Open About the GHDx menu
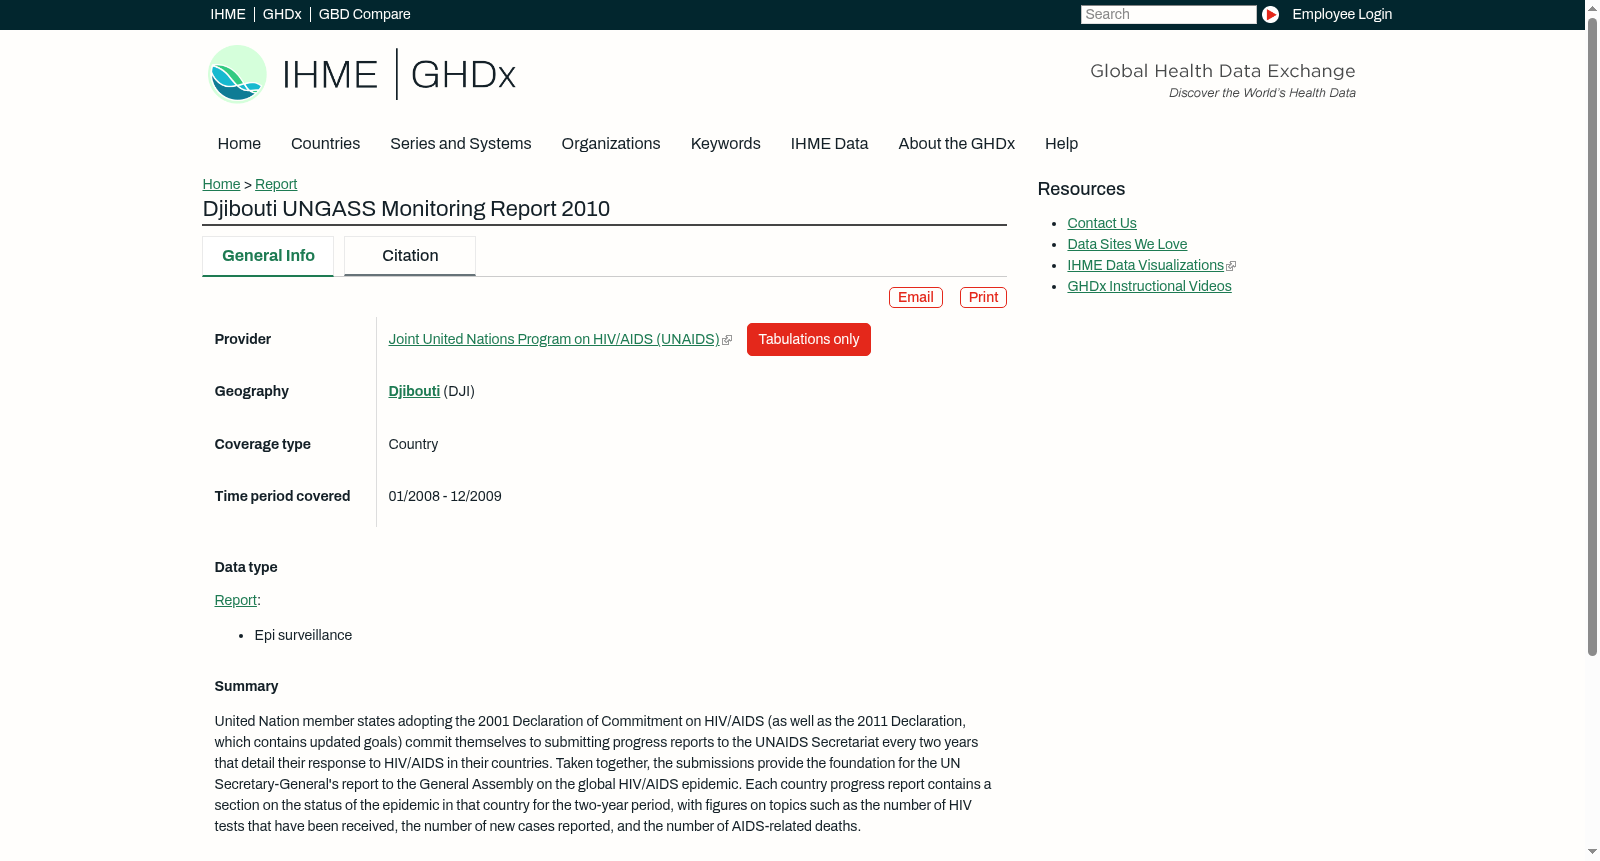This screenshot has height=861, width=1600. 956,143
